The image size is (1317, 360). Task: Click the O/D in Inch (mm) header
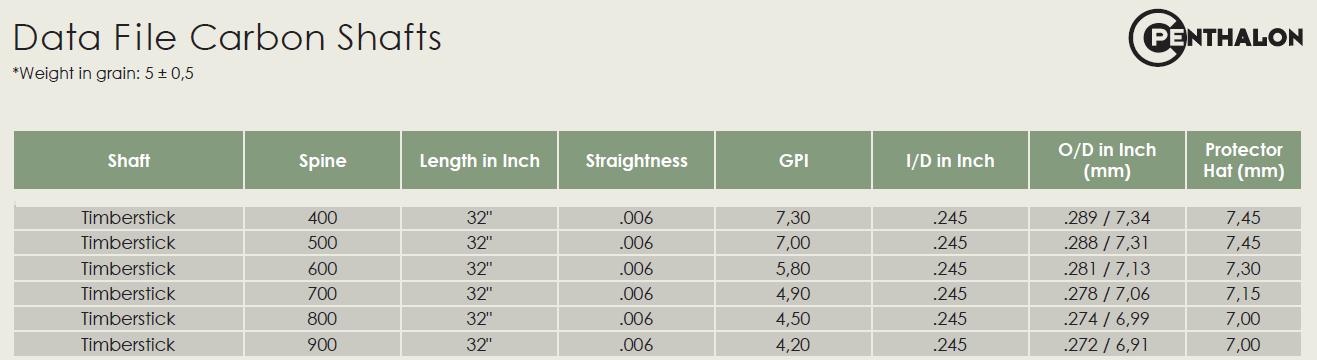point(1107,160)
